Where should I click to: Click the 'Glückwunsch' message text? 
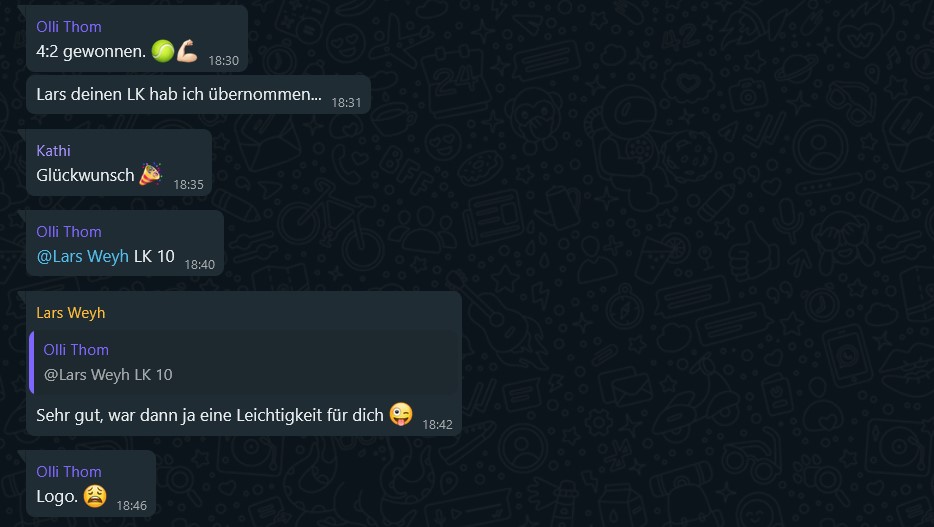pos(85,175)
